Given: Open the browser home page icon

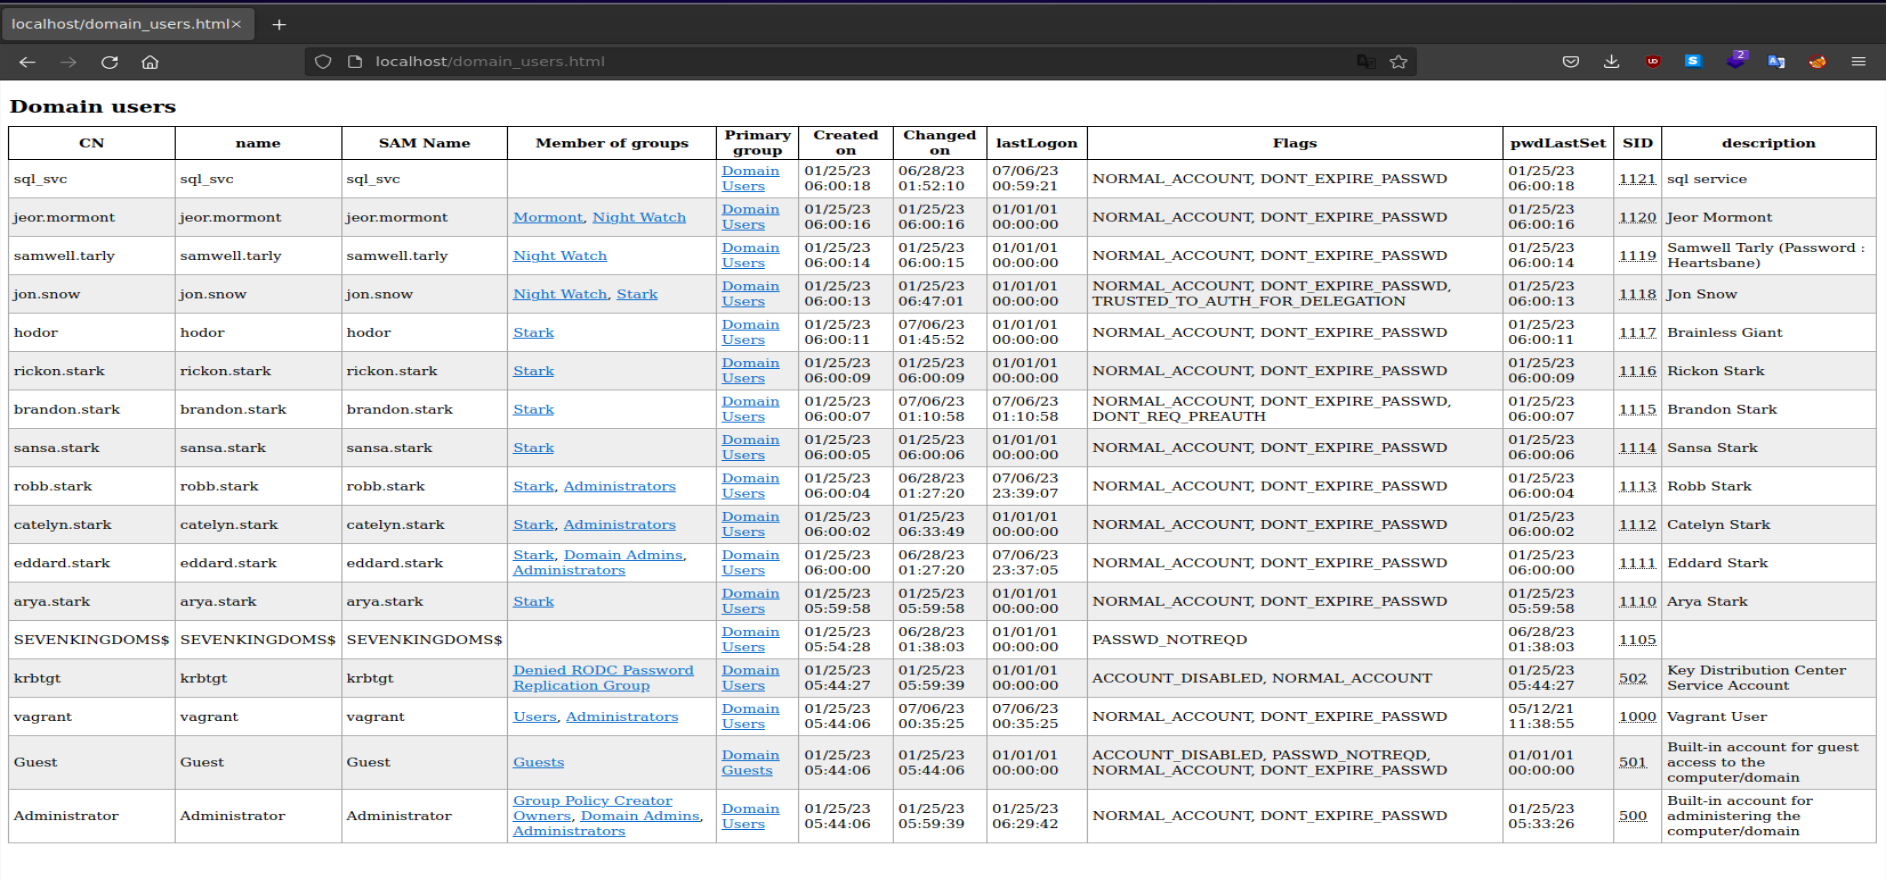Looking at the screenshot, I should click(x=150, y=62).
